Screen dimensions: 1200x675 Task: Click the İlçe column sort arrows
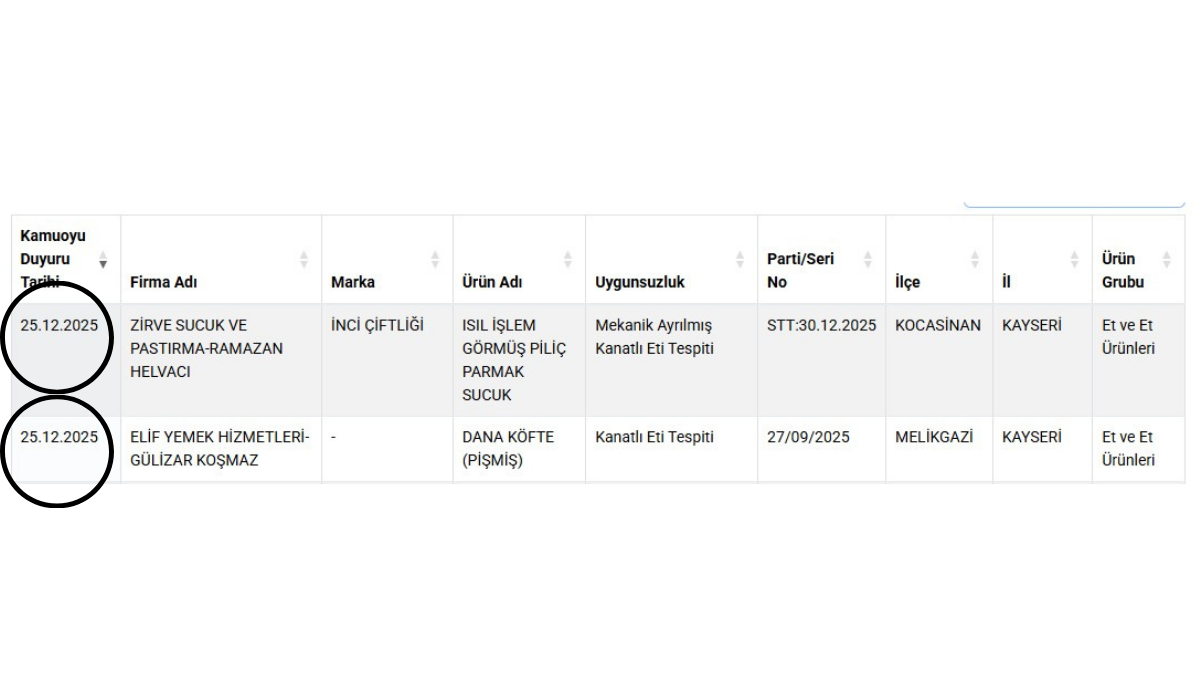[x=975, y=260]
